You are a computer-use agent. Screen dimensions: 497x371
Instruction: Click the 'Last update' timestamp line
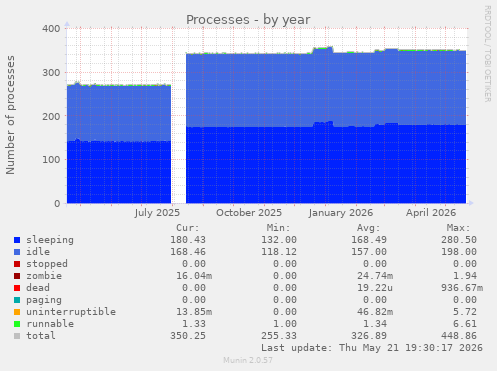[372, 348]
